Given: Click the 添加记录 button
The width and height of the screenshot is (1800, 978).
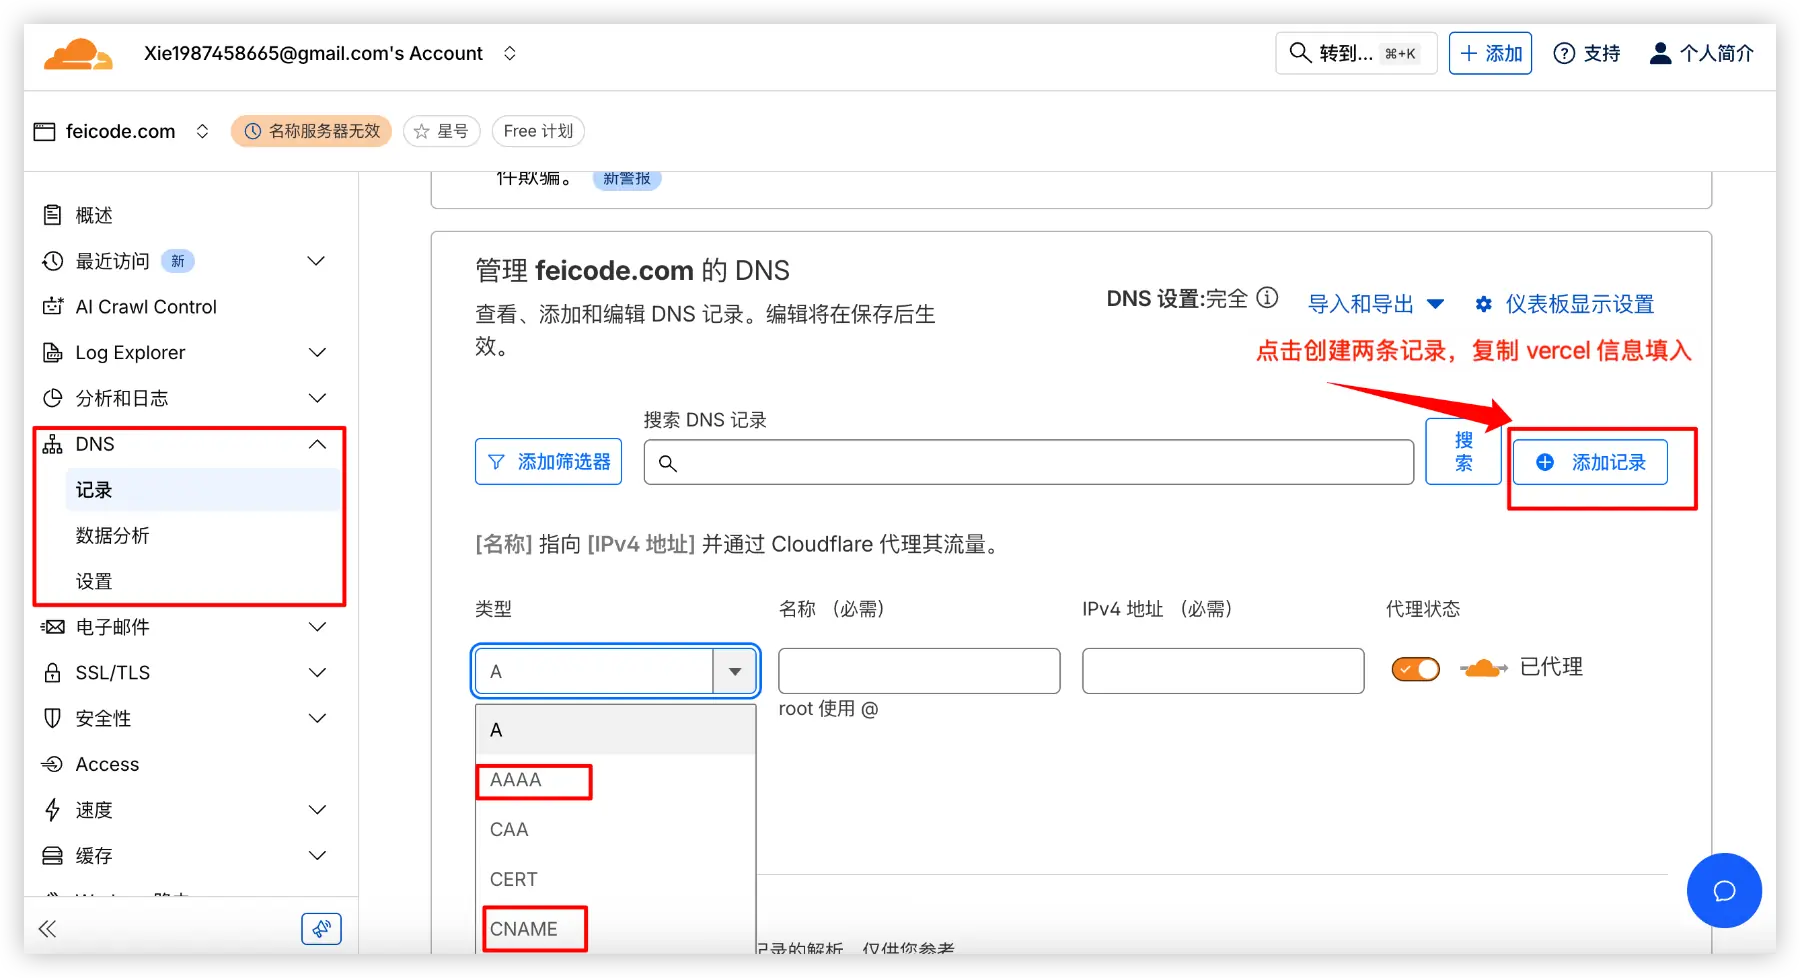Looking at the screenshot, I should pyautogui.click(x=1590, y=462).
